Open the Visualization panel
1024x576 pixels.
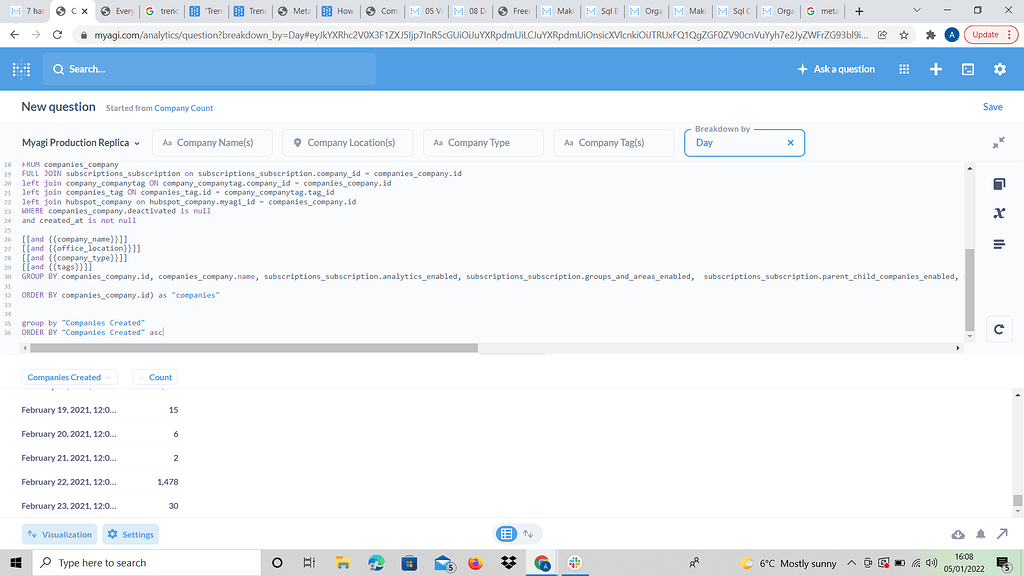point(59,534)
